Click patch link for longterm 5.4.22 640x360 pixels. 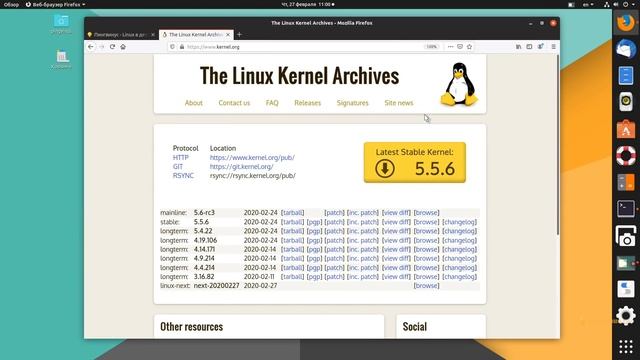(334, 231)
